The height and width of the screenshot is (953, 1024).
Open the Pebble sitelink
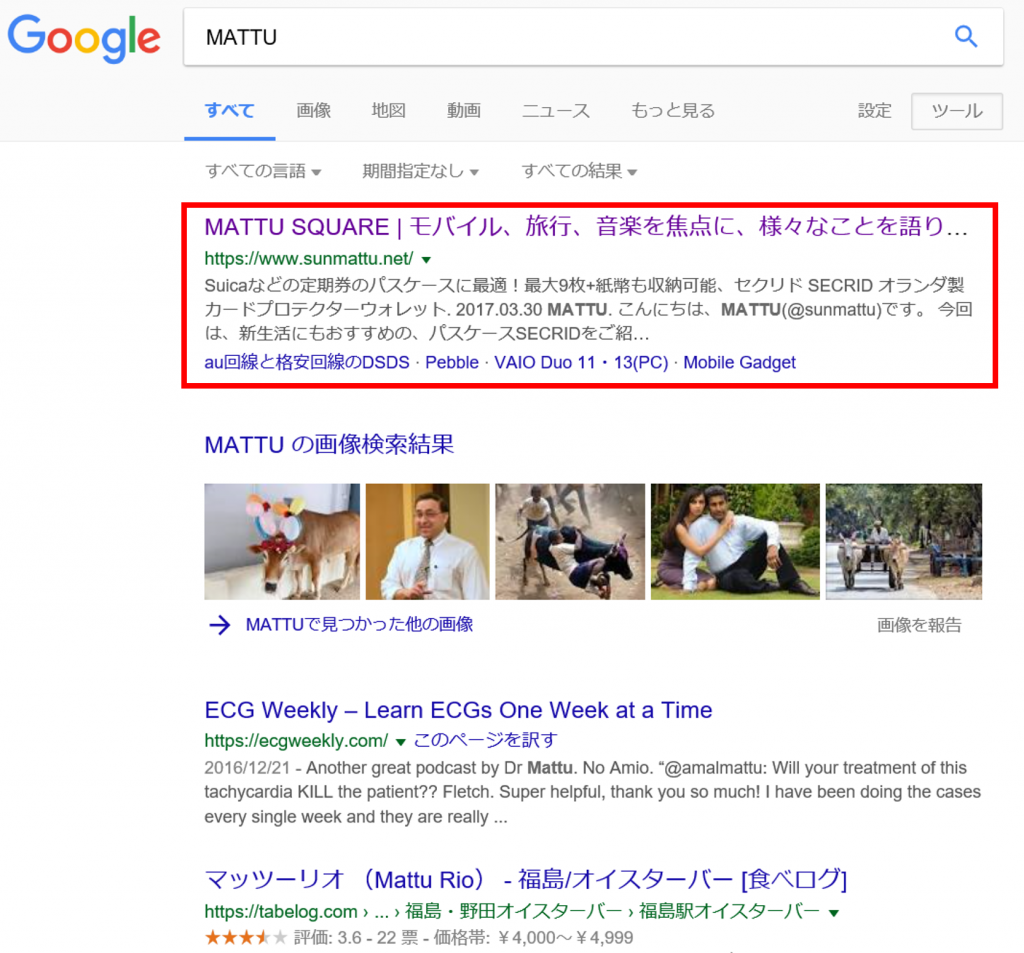click(x=452, y=363)
